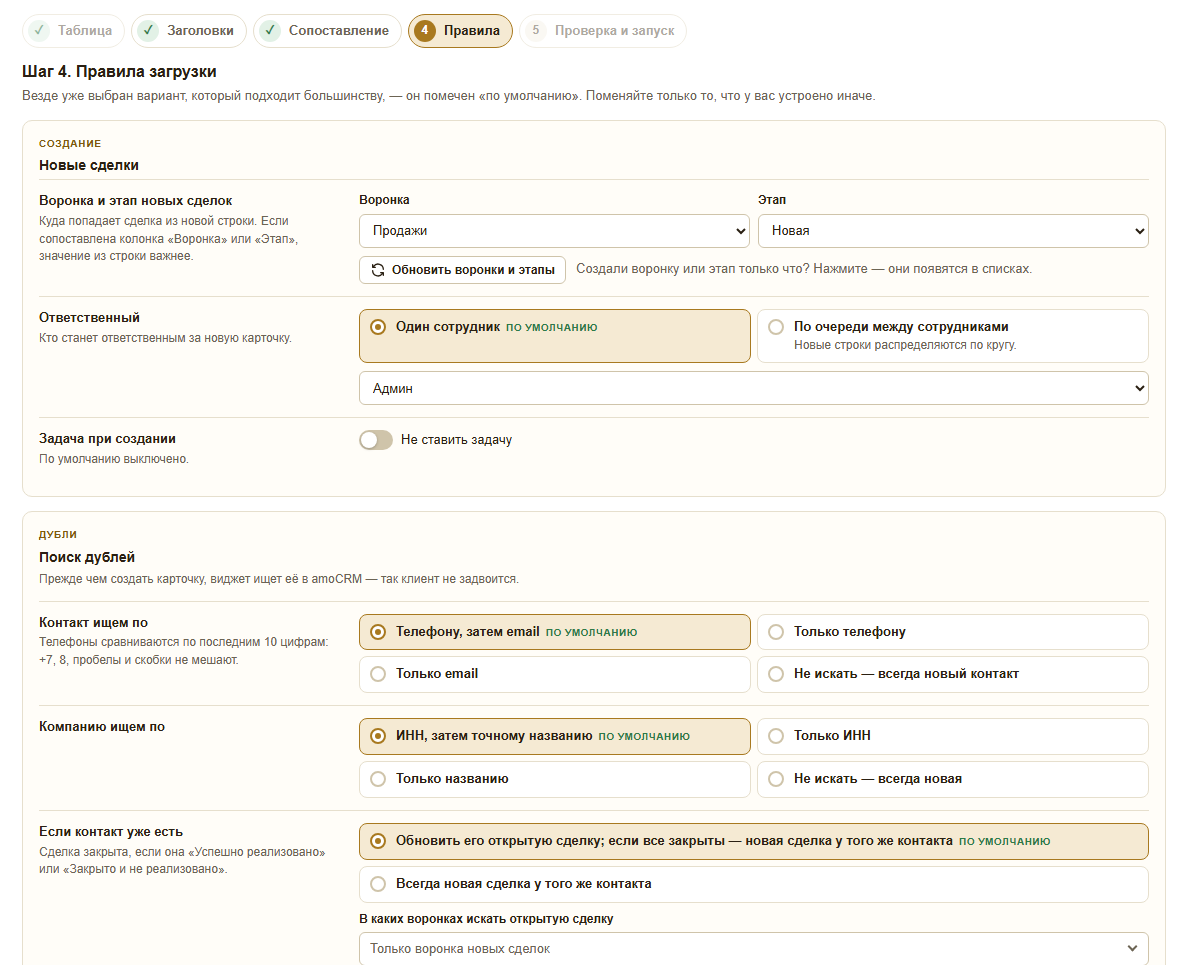Open the «Этап» dropdown set to Новая

click(953, 231)
